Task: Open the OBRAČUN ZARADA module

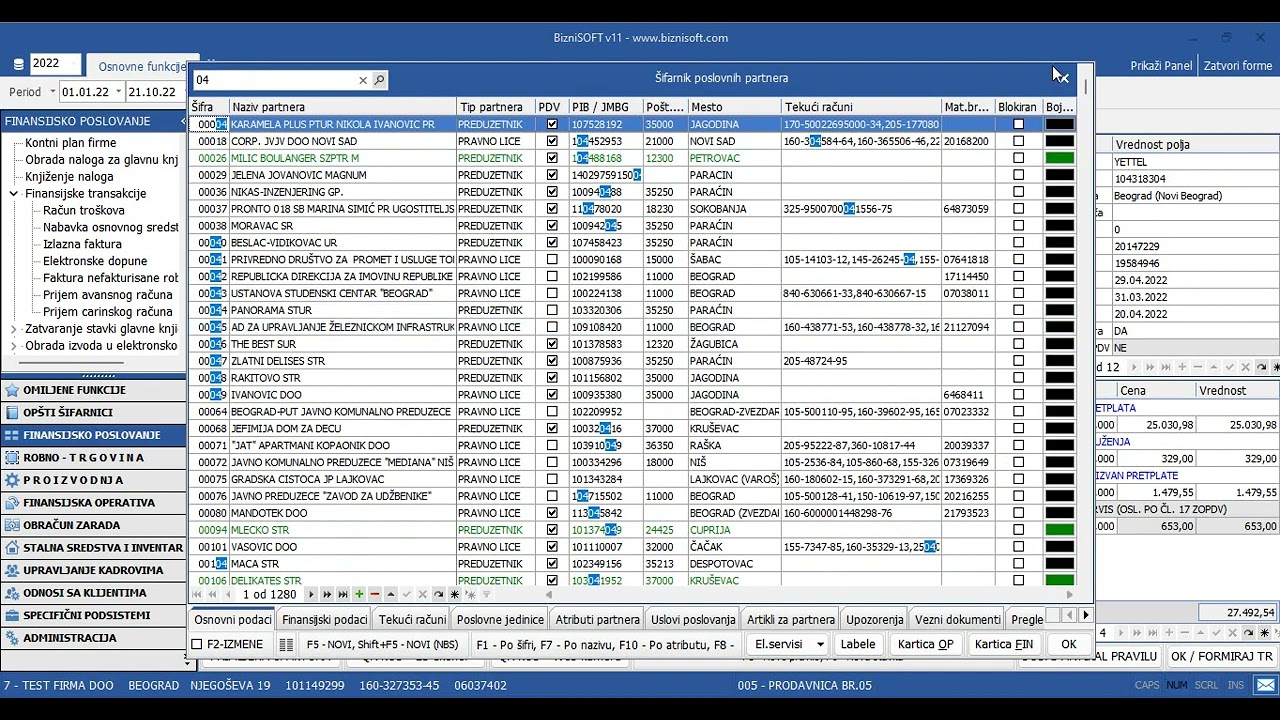Action: tap(93, 525)
